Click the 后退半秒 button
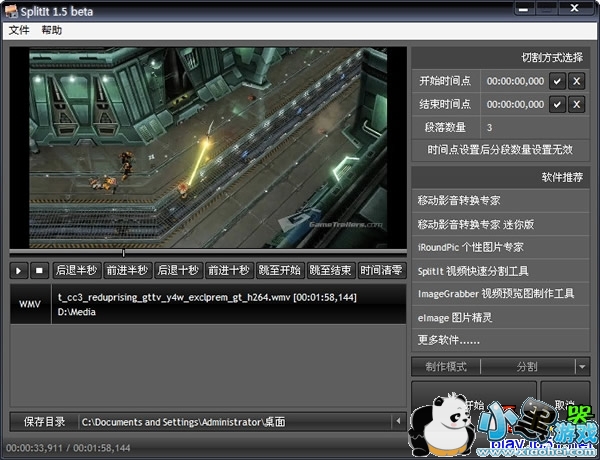The height and width of the screenshot is (460, 600). point(77,271)
